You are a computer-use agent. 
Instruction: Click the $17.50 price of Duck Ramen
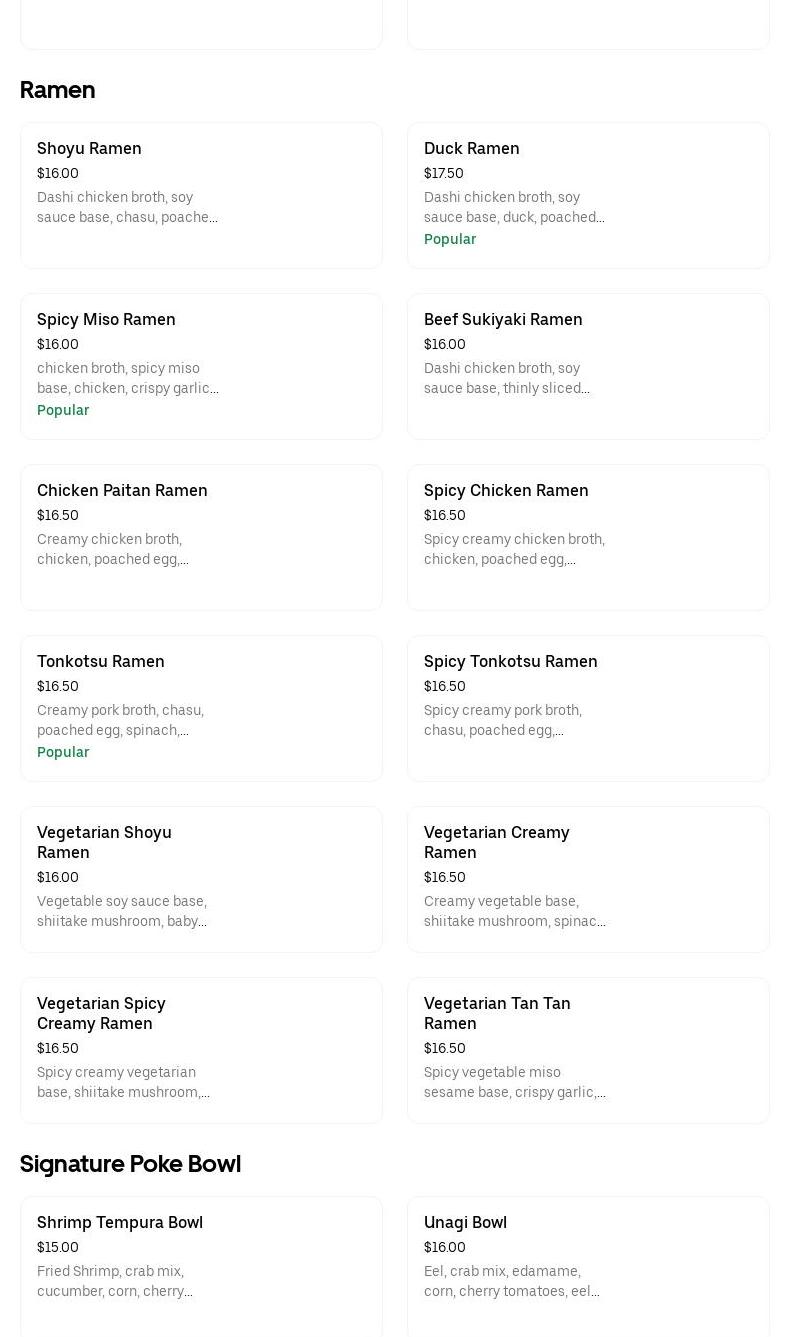[443, 173]
